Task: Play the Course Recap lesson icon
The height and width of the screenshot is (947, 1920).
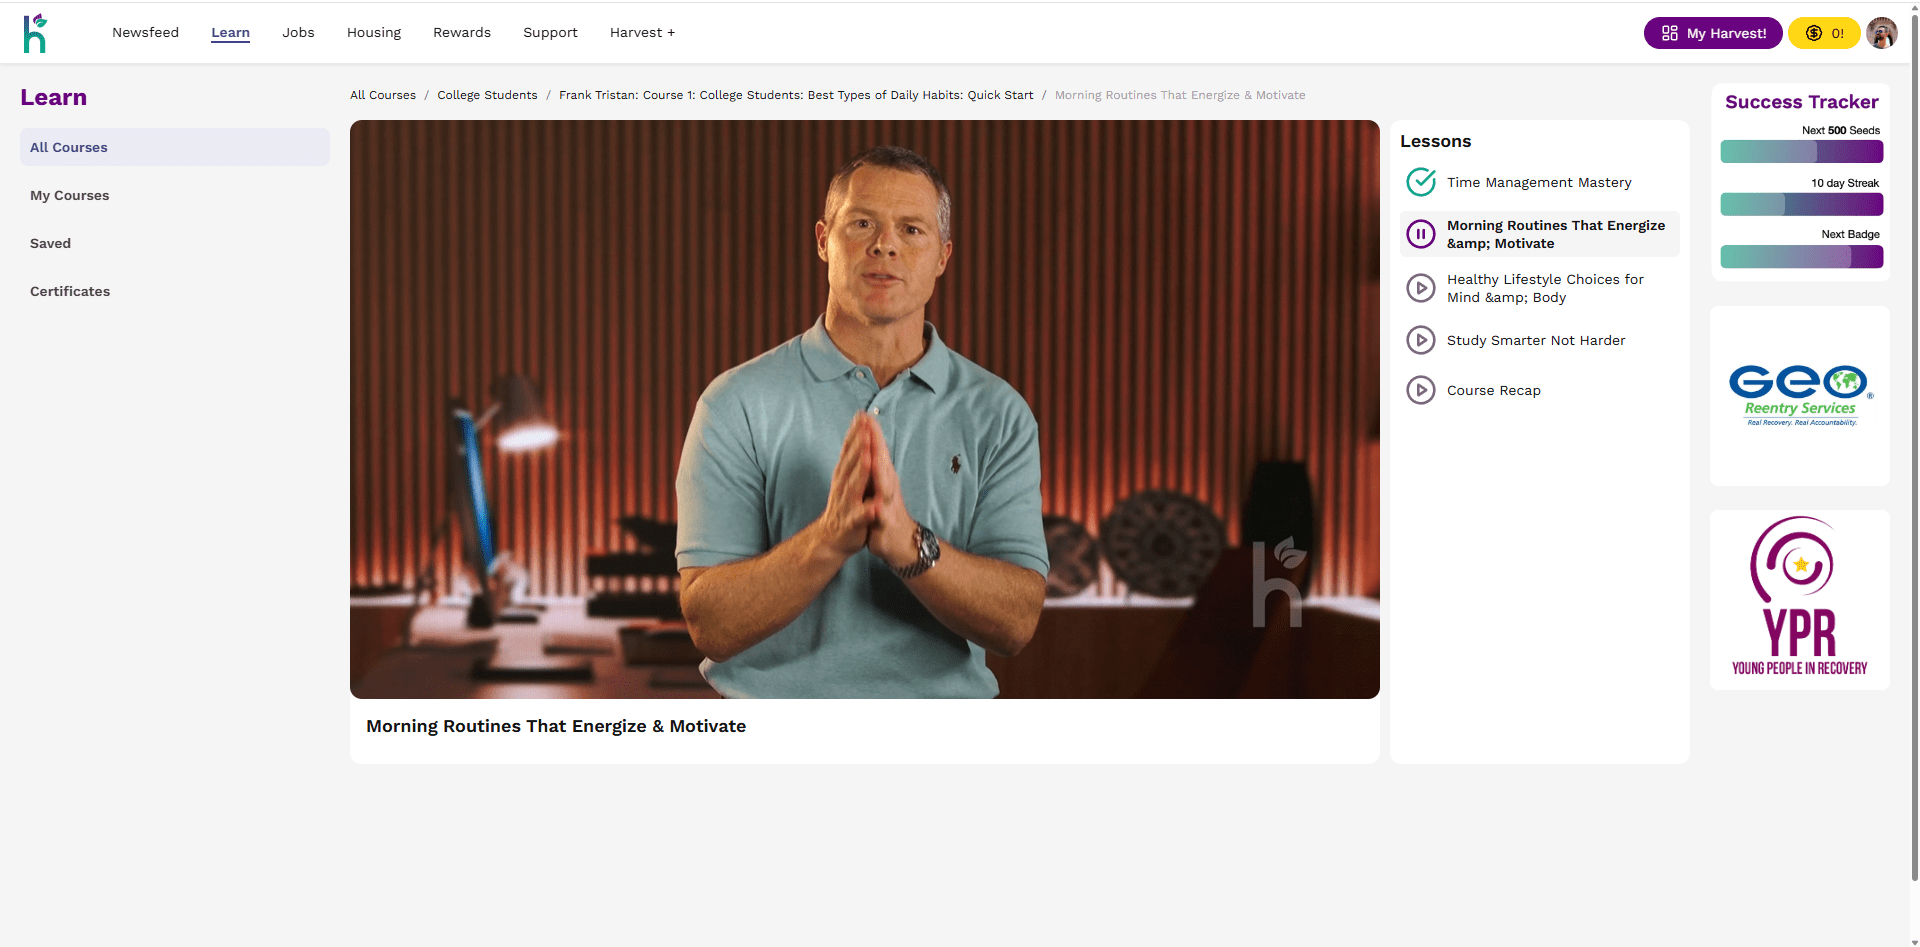Action: [x=1420, y=390]
